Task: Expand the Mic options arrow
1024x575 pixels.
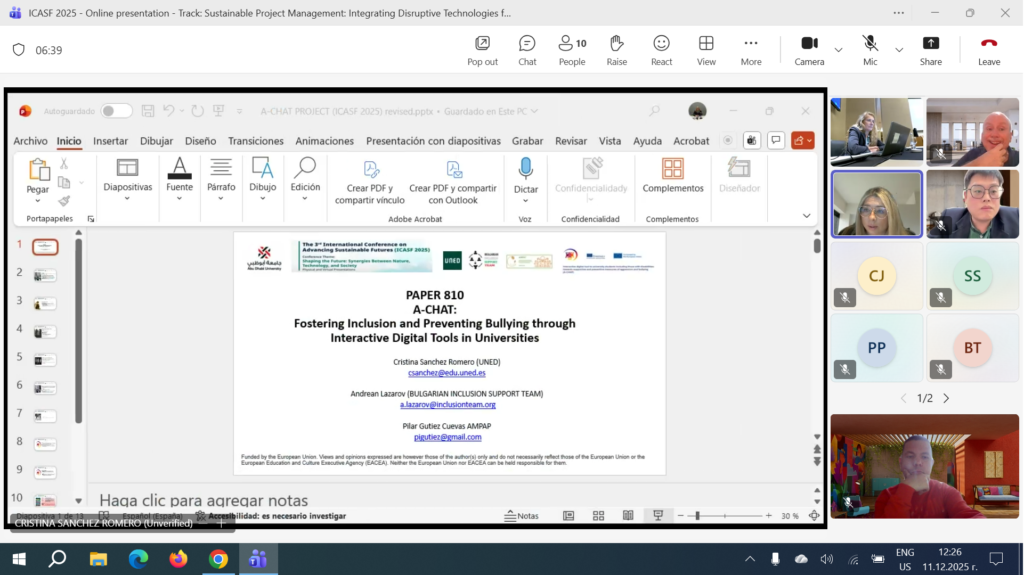Action: pyautogui.click(x=898, y=49)
